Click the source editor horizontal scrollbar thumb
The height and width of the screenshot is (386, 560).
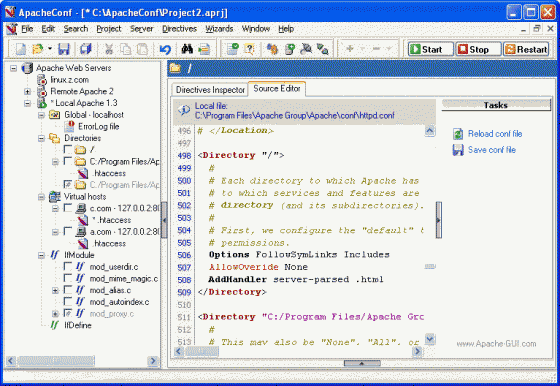pos(202,352)
